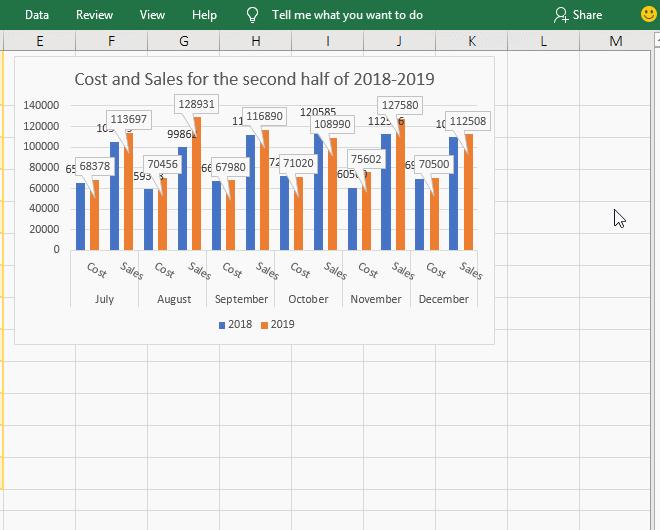Select column M header

(615, 41)
